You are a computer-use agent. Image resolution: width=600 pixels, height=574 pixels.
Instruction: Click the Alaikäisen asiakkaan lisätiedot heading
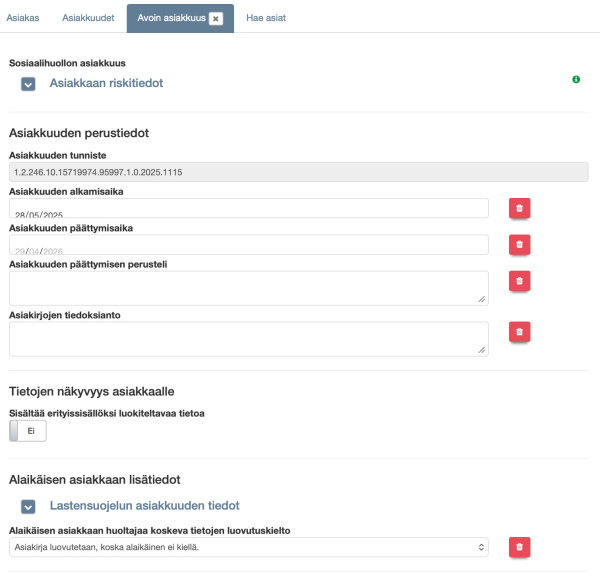[95, 479]
